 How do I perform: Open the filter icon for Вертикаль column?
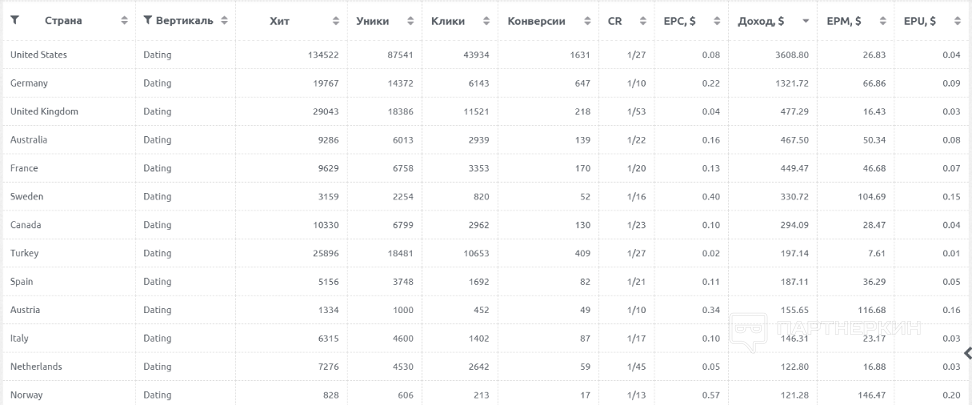point(148,20)
